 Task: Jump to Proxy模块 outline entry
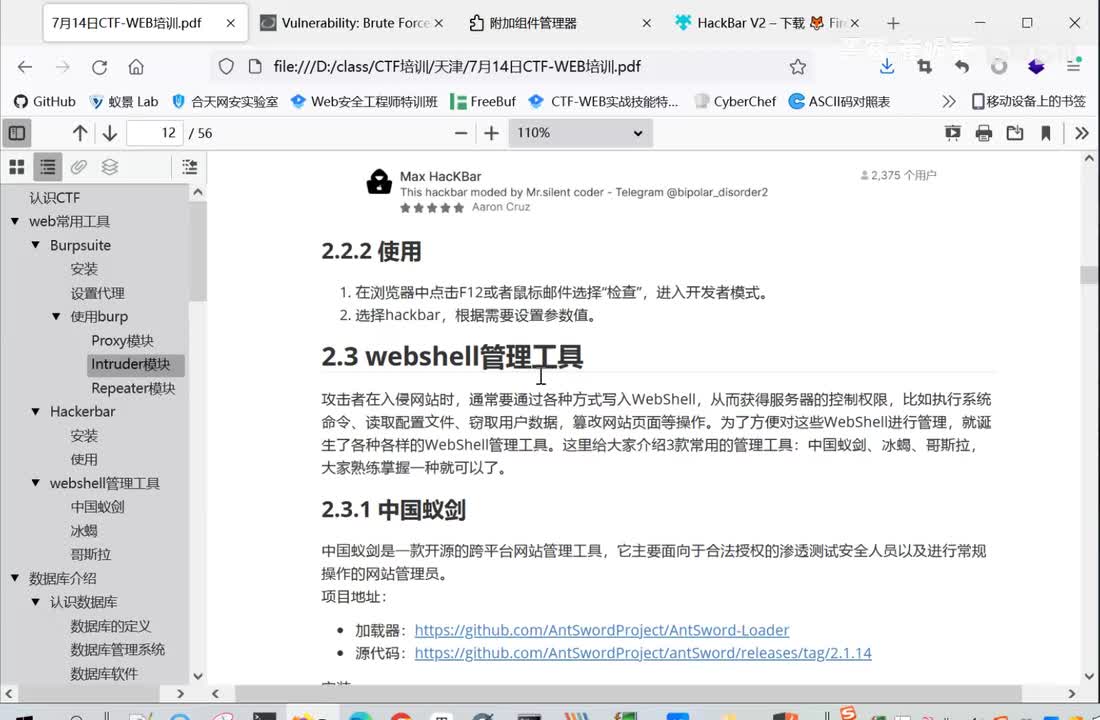(122, 340)
